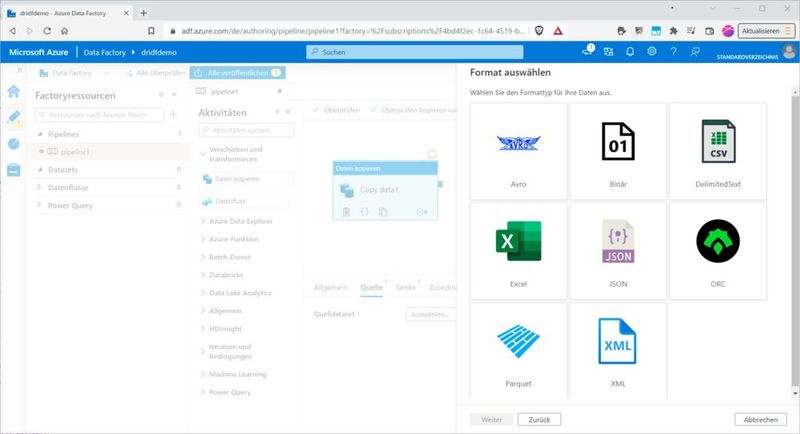
Task: Click the Abbrechen button
Action: 760,419
